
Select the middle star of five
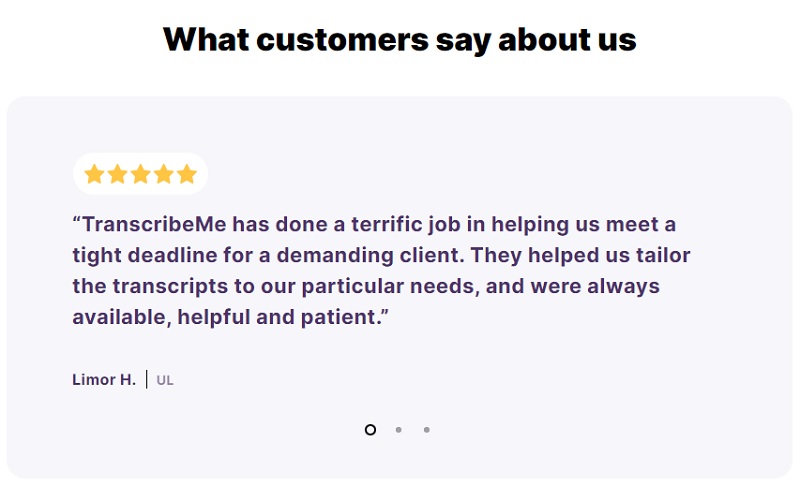tap(141, 175)
